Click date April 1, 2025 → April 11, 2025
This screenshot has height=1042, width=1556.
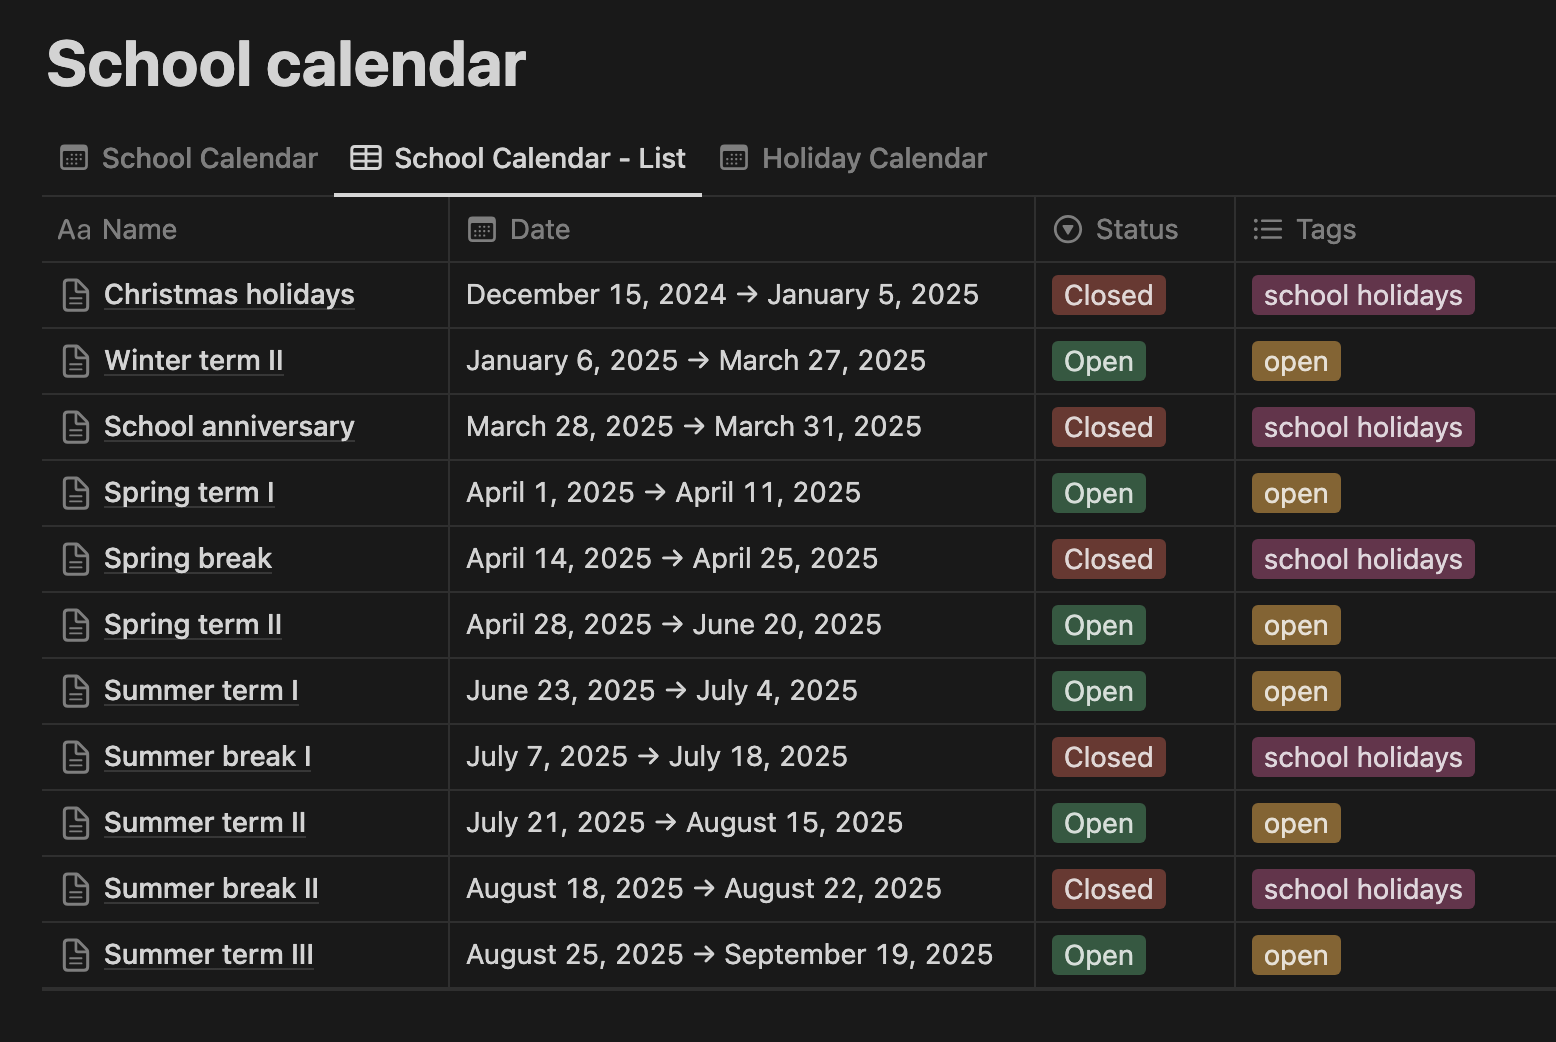663,493
